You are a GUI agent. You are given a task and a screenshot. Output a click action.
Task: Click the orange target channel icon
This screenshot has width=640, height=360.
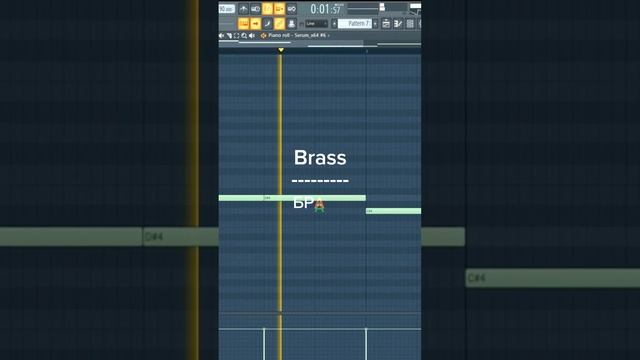[264, 36]
